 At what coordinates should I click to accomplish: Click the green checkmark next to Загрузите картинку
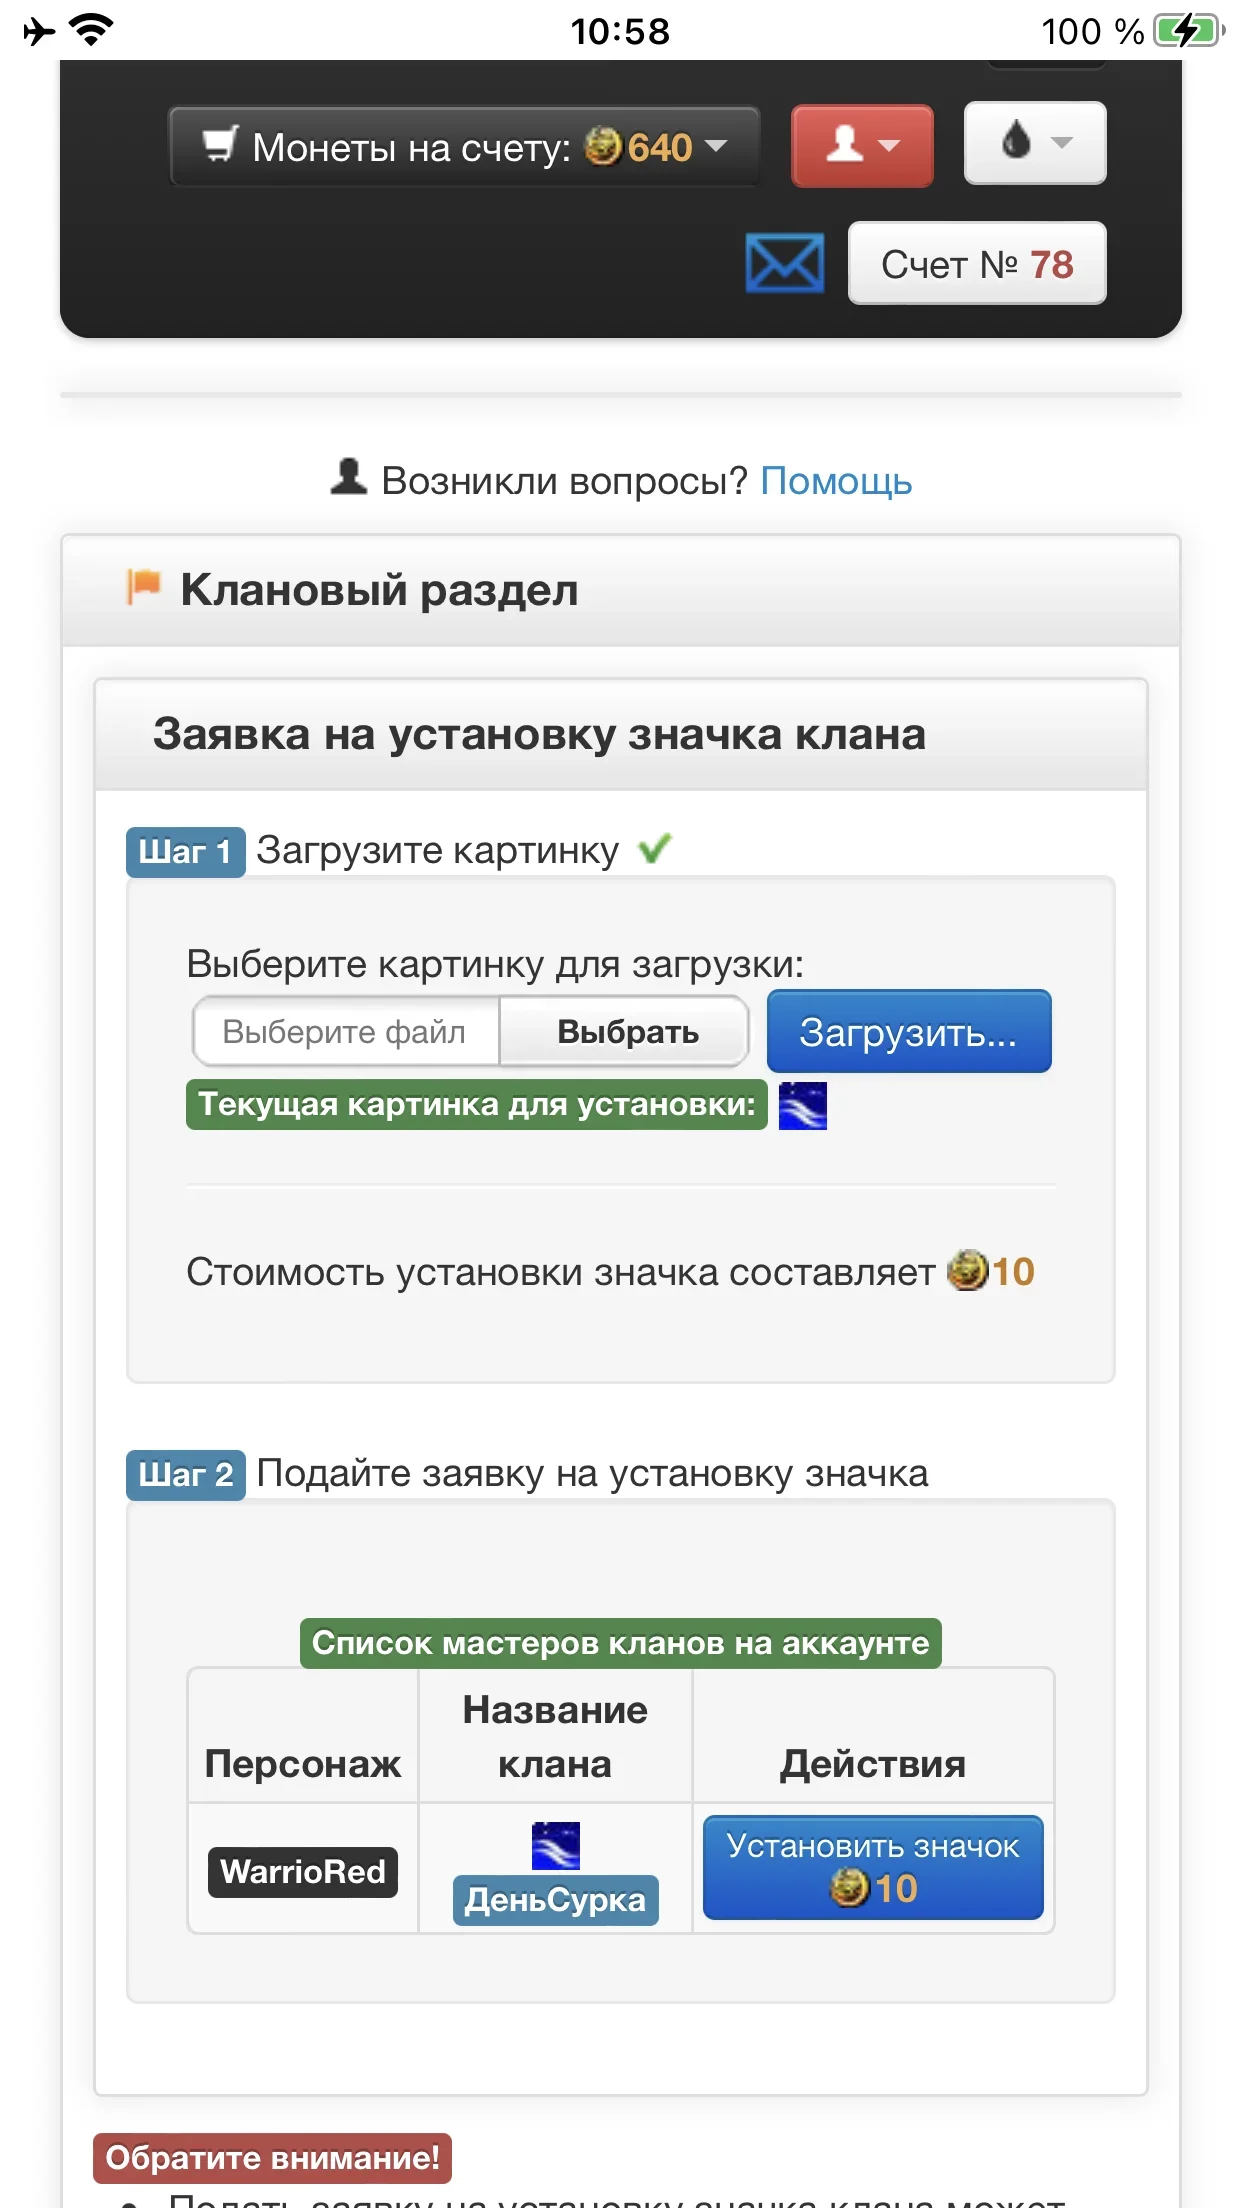click(x=655, y=849)
